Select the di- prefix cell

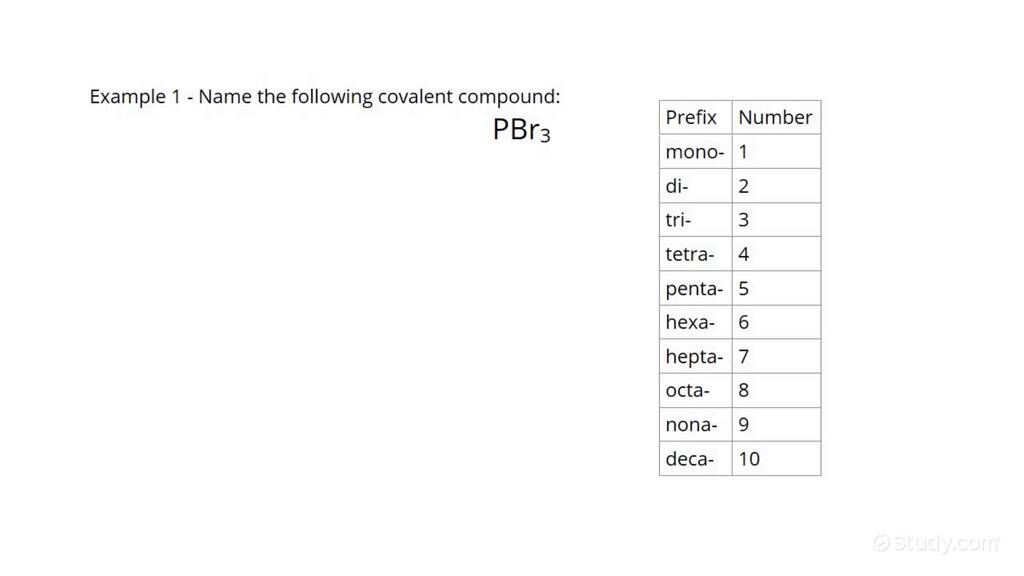[x=696, y=185]
